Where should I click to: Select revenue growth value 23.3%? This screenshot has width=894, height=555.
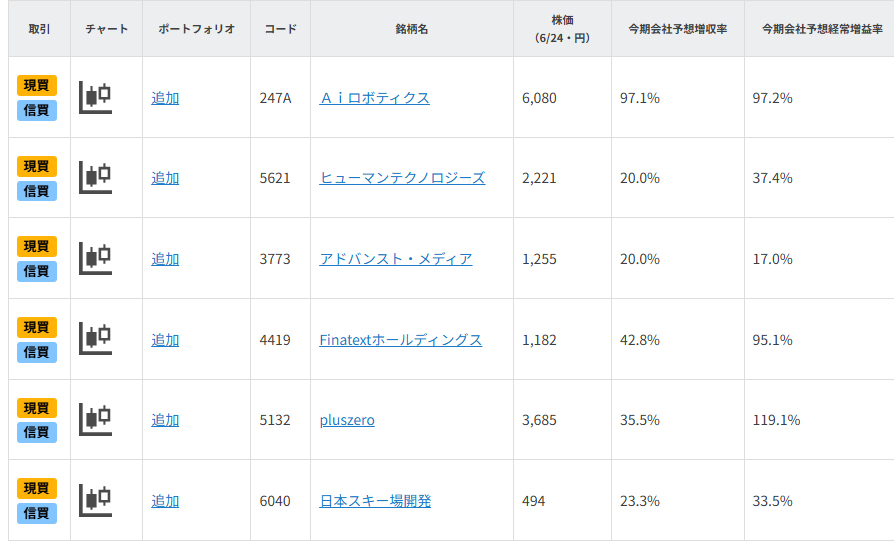click(640, 501)
